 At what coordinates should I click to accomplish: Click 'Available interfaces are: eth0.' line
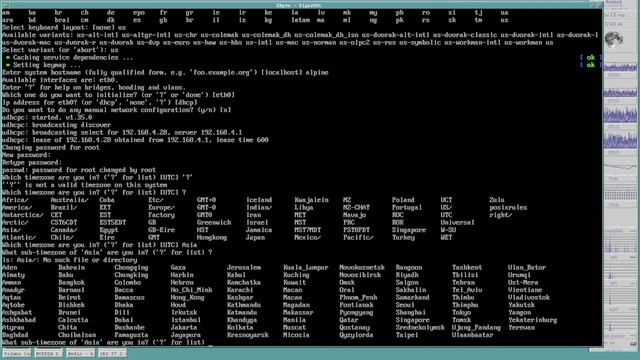60,80
